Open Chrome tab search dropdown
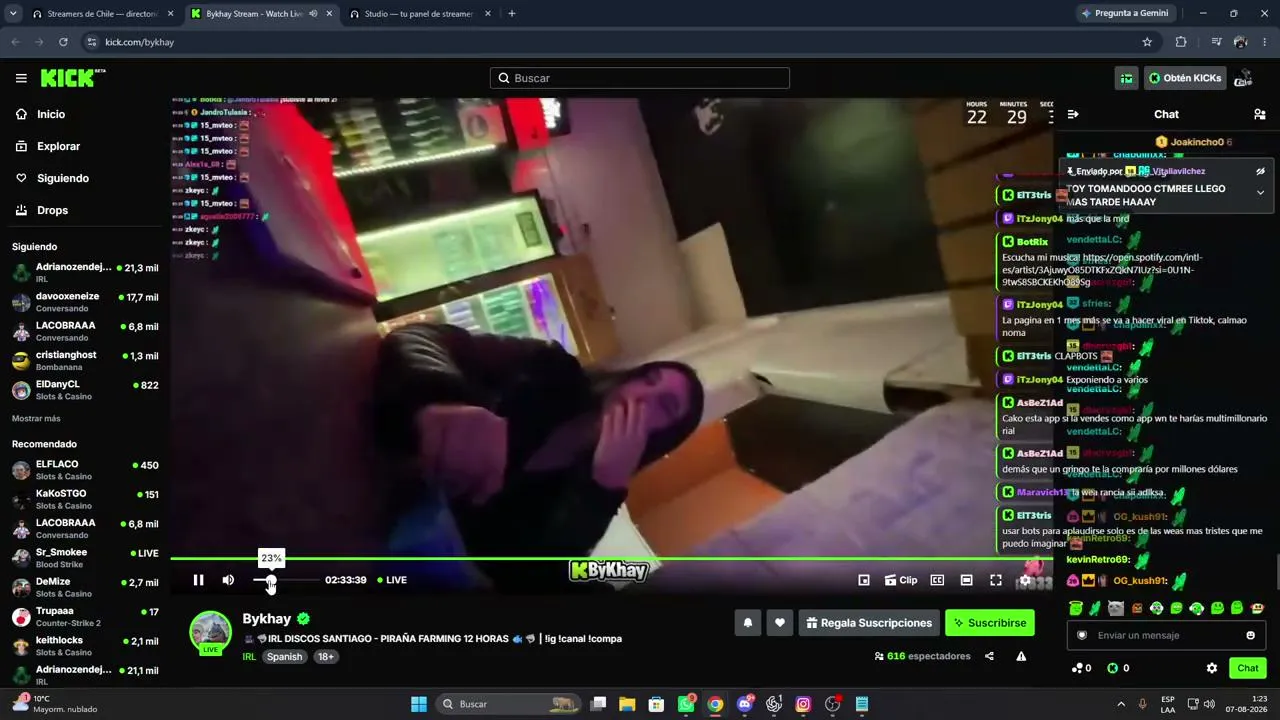 [13, 14]
